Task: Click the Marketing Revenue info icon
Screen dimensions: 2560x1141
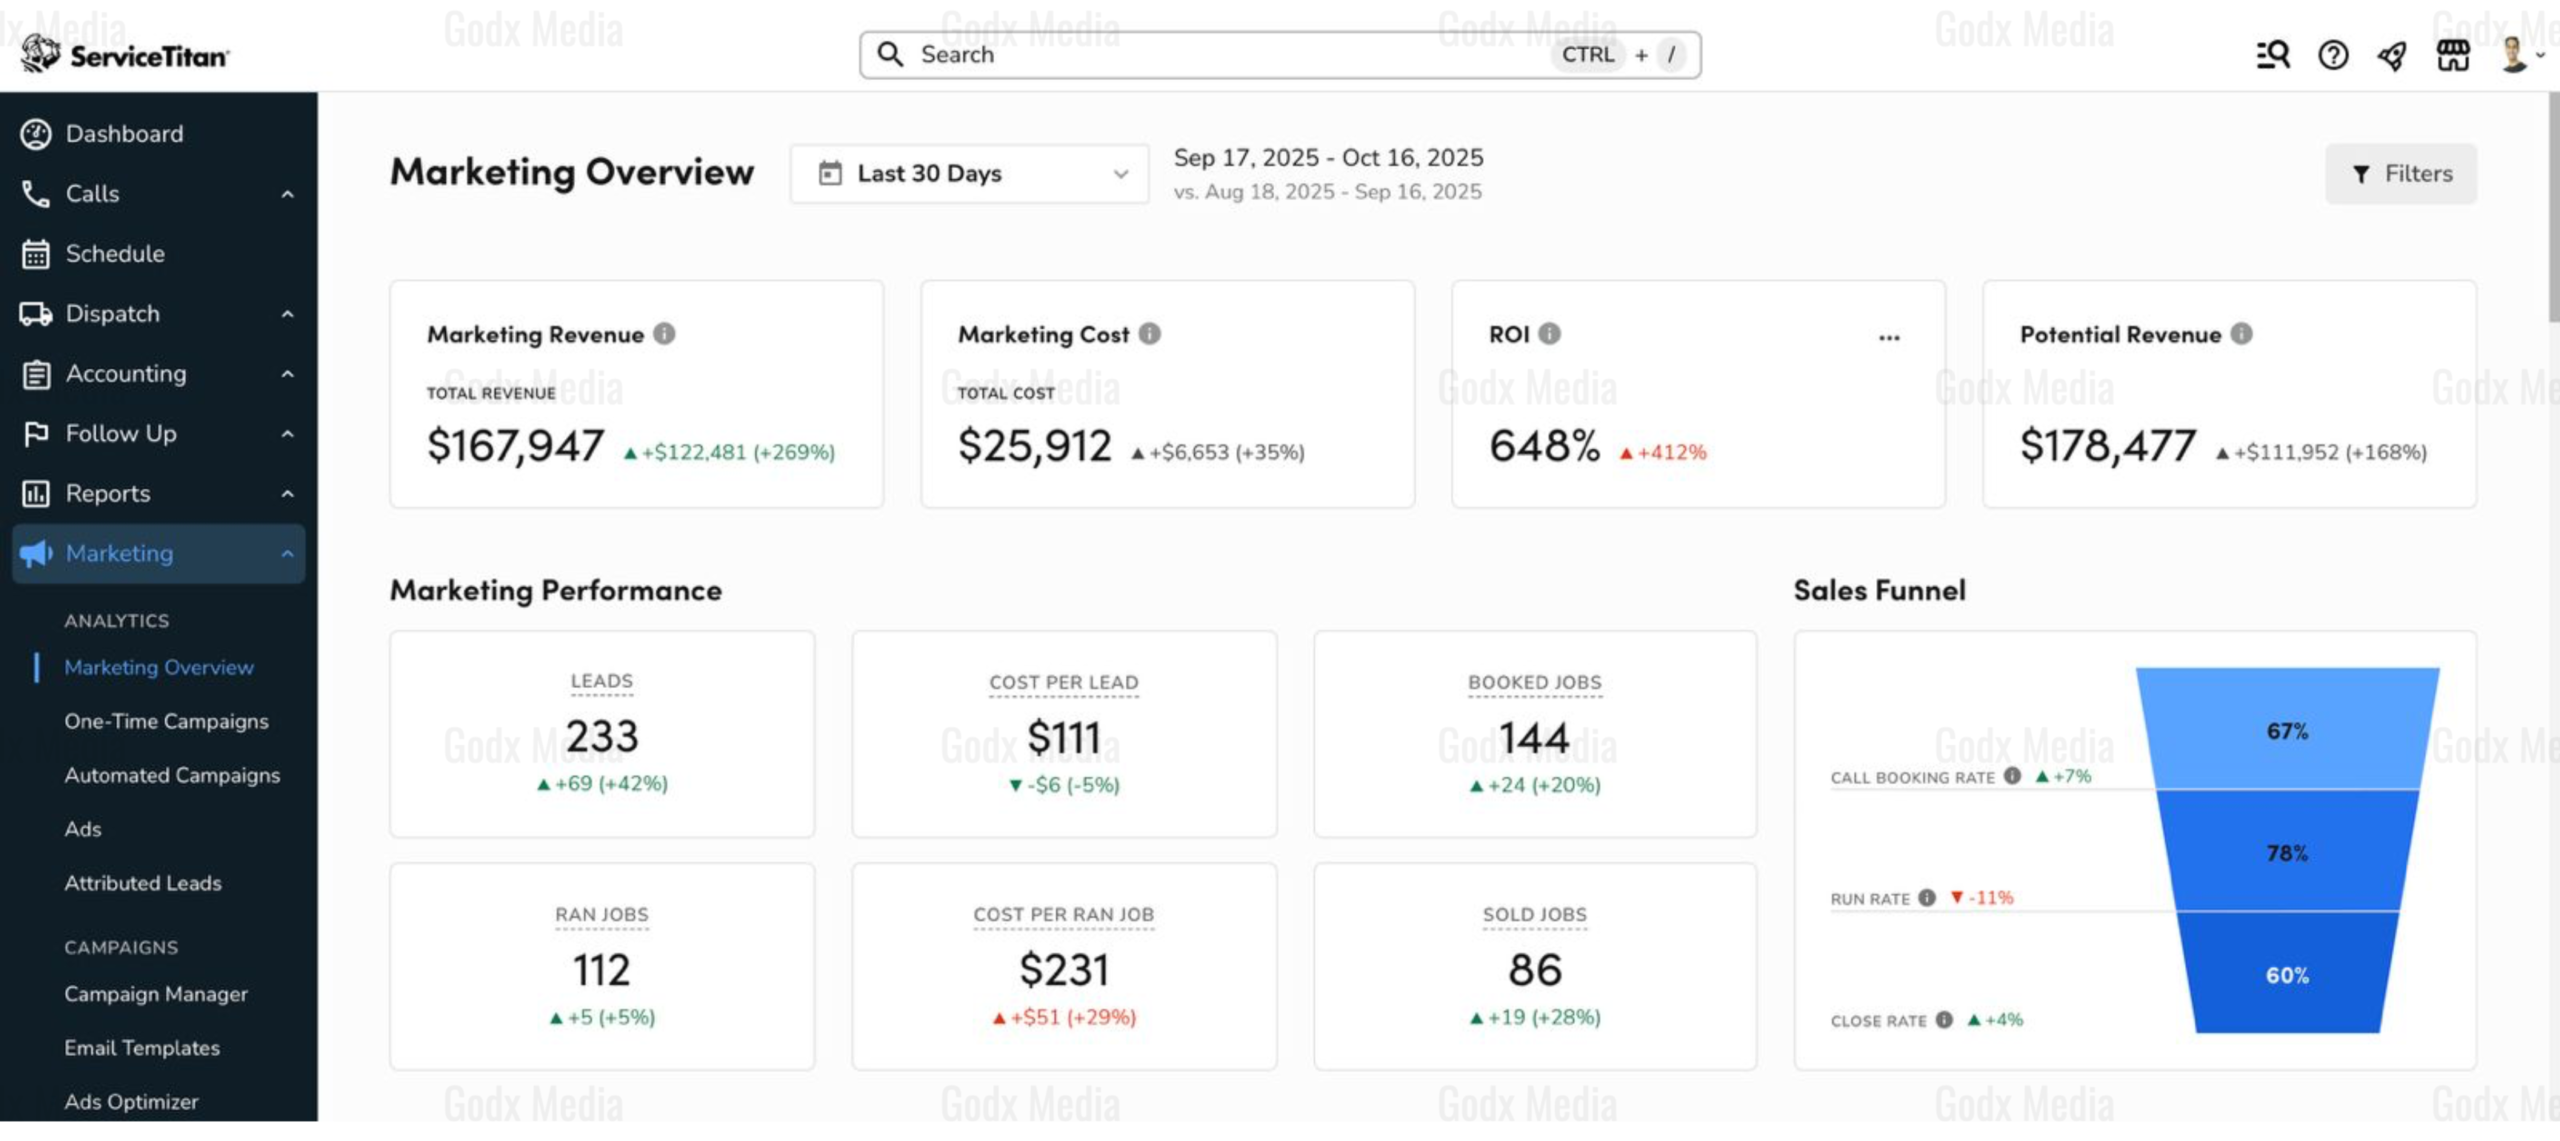Action: pos(664,334)
